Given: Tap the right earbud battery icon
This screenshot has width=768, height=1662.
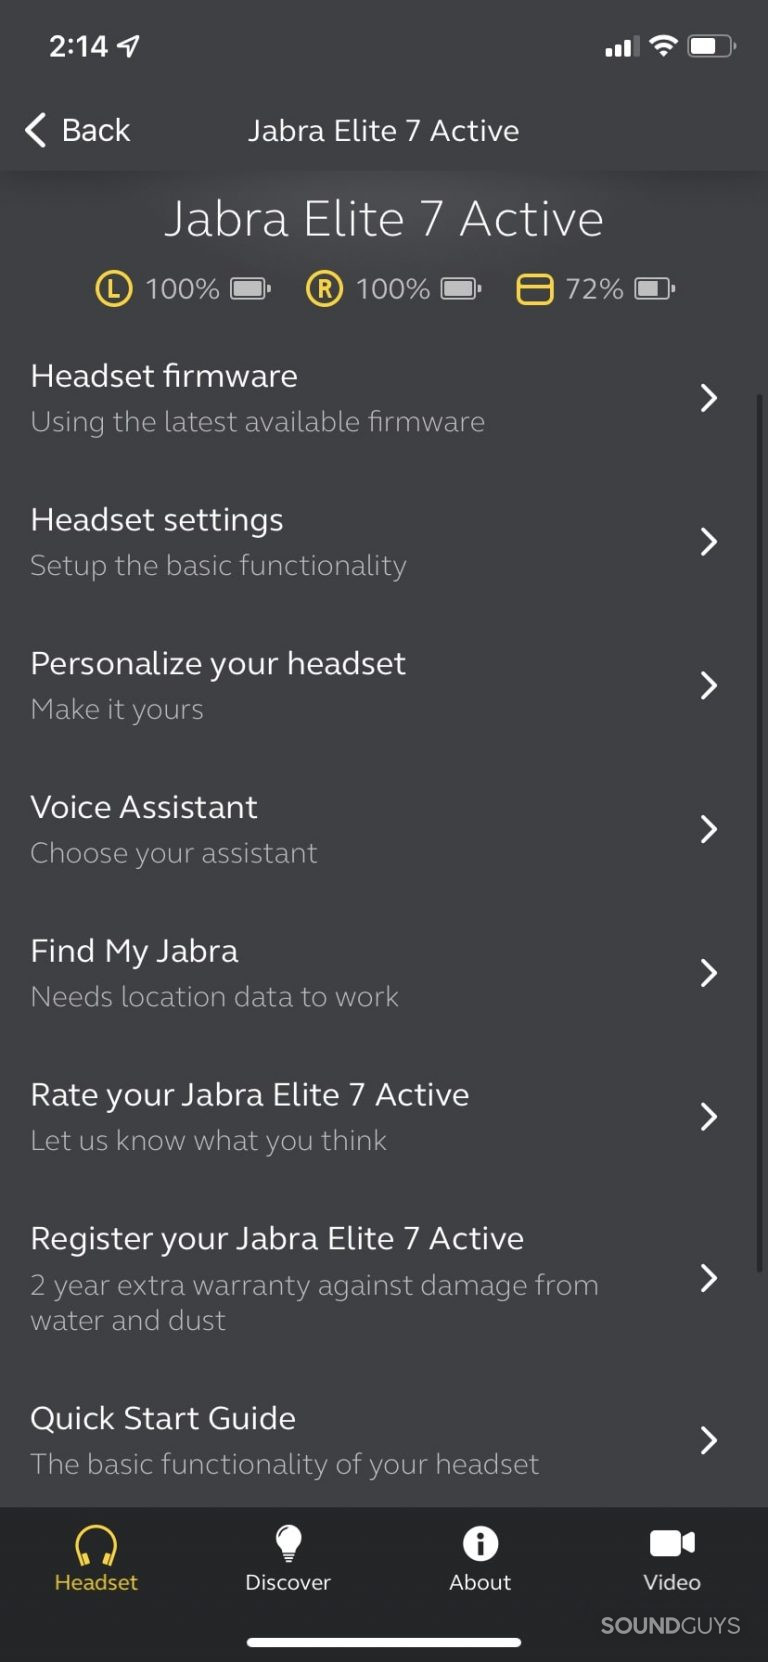Looking at the screenshot, I should [x=460, y=289].
